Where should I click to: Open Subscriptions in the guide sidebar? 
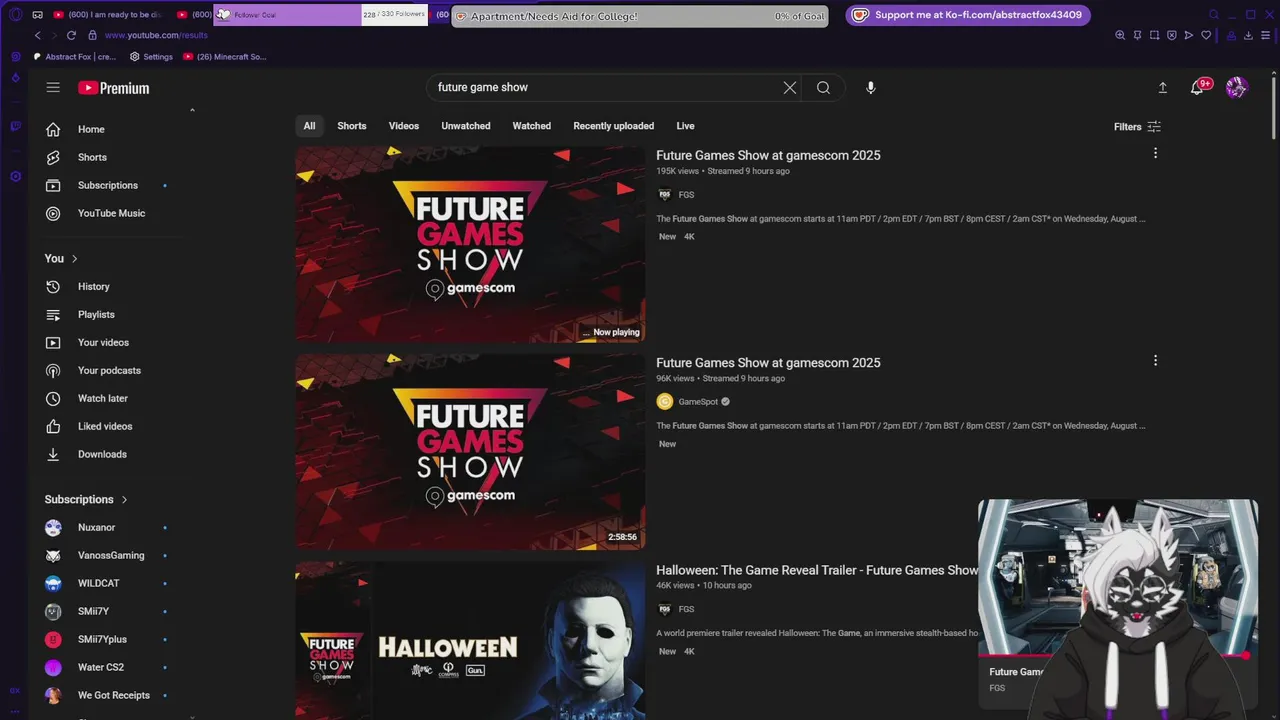pos(110,185)
